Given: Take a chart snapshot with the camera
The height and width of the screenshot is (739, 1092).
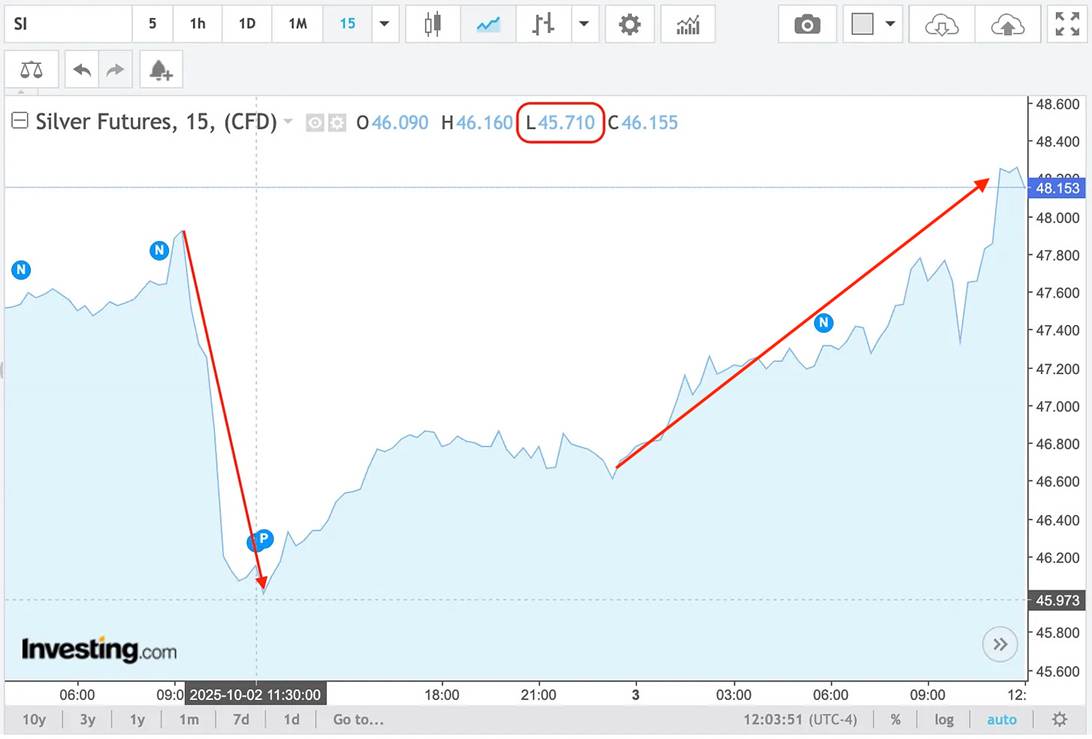Looking at the screenshot, I should pos(807,24).
